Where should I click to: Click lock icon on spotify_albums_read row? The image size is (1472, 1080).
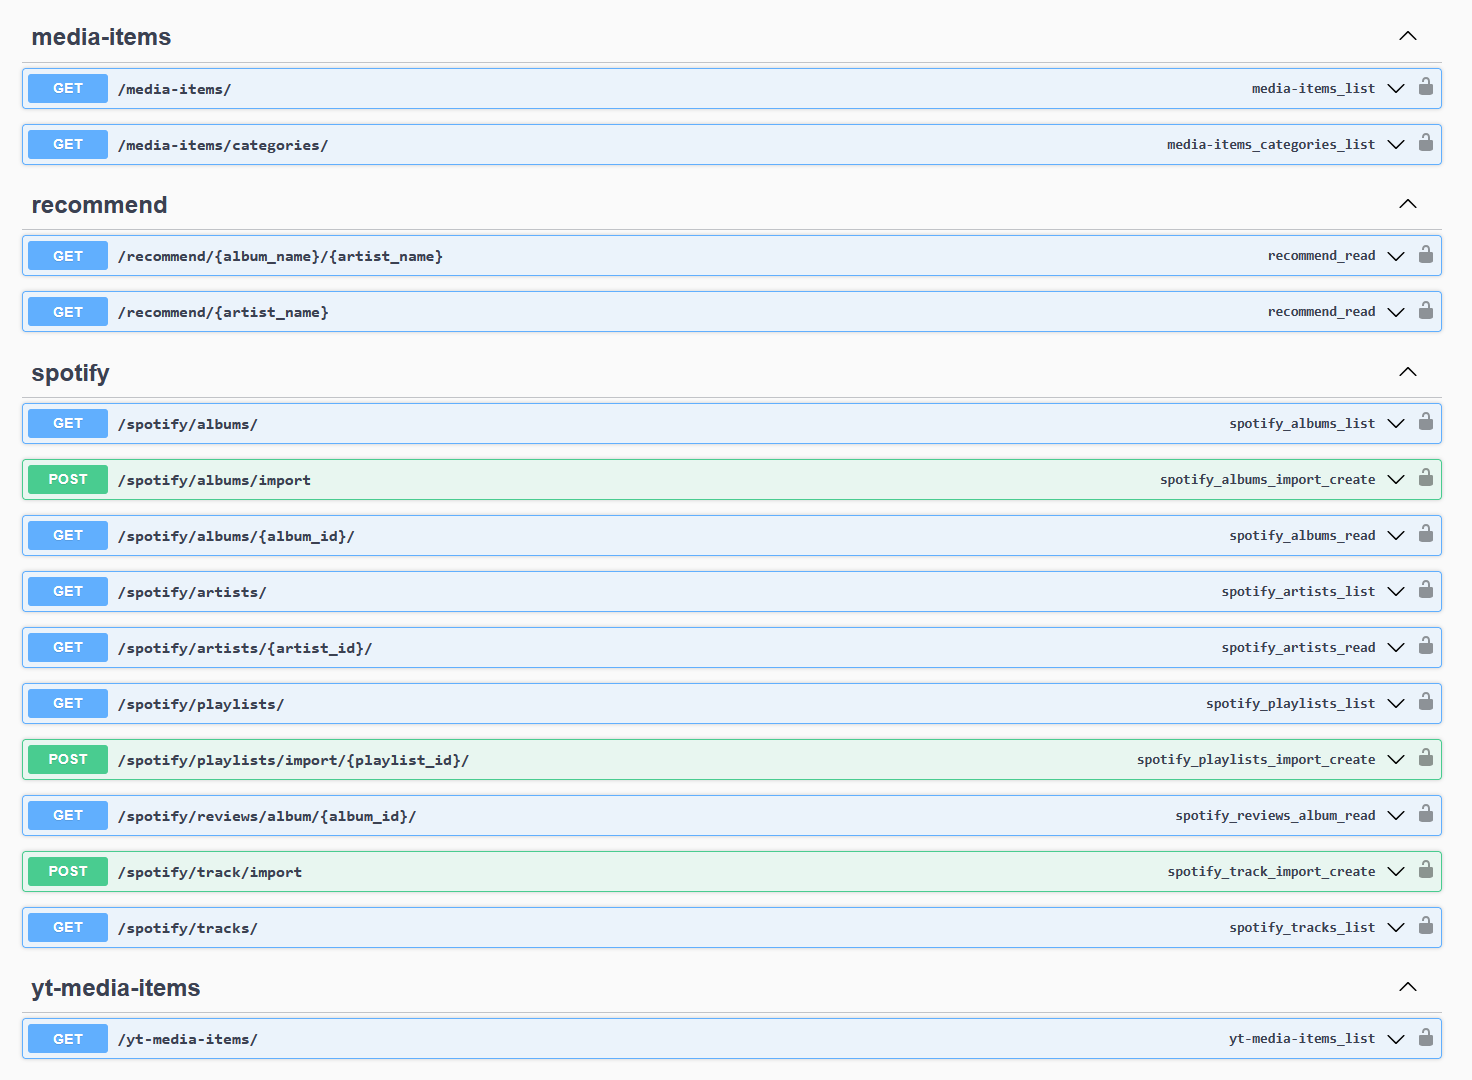(x=1426, y=534)
